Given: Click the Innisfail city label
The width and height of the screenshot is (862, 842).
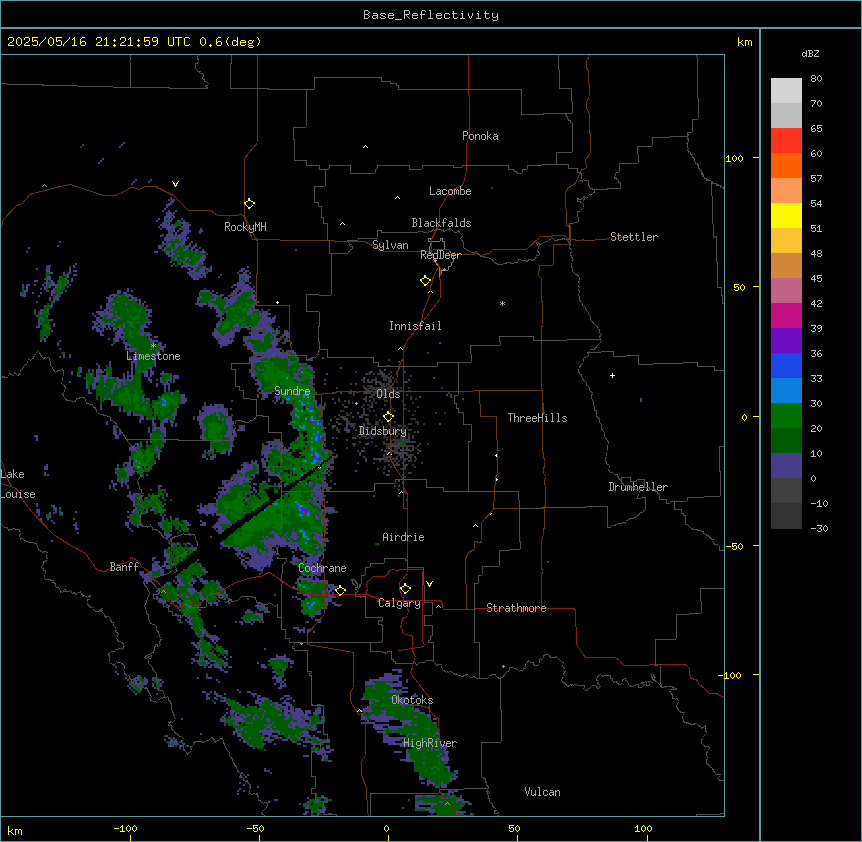Looking at the screenshot, I should pyautogui.click(x=415, y=326).
